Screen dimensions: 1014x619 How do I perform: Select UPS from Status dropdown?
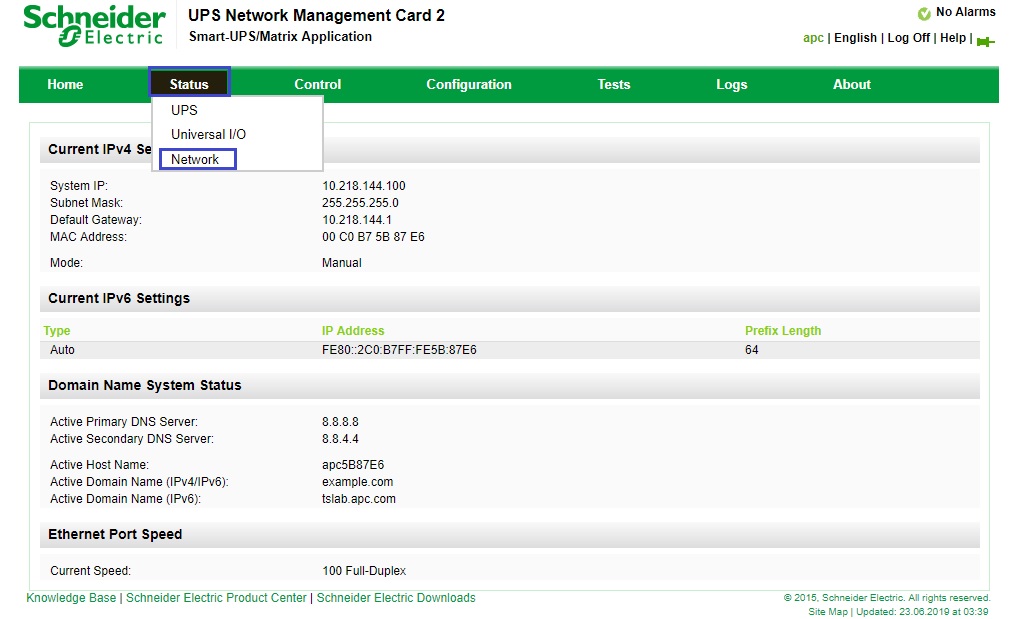click(x=184, y=110)
